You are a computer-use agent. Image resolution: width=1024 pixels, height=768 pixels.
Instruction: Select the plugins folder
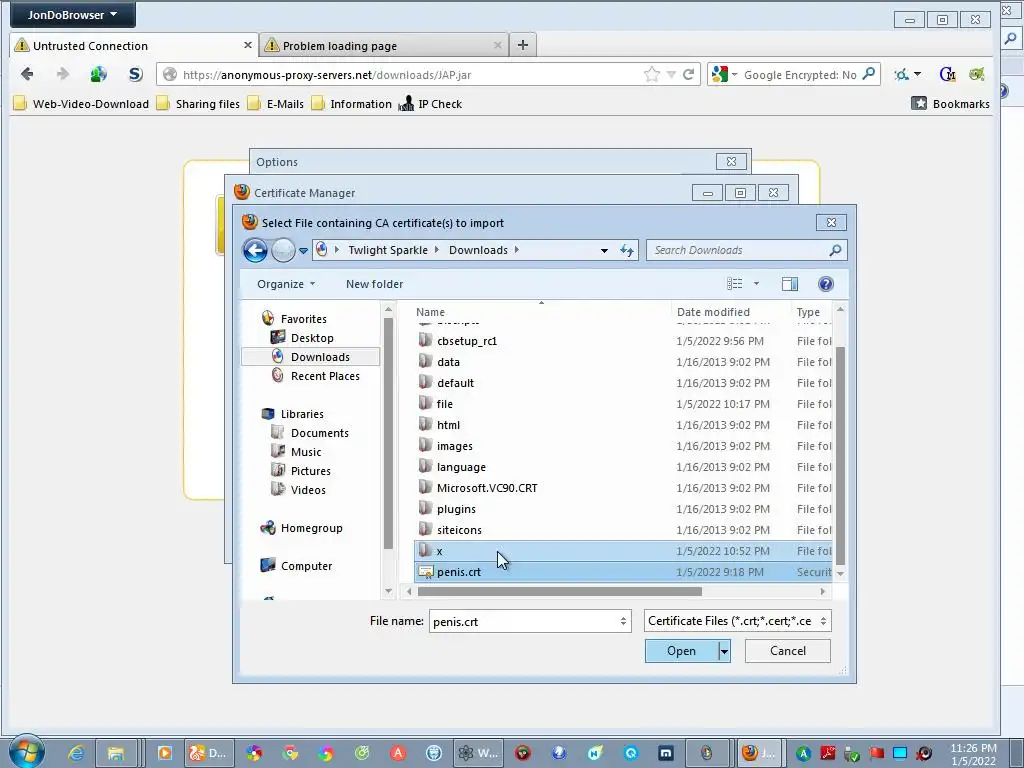click(624, 509)
